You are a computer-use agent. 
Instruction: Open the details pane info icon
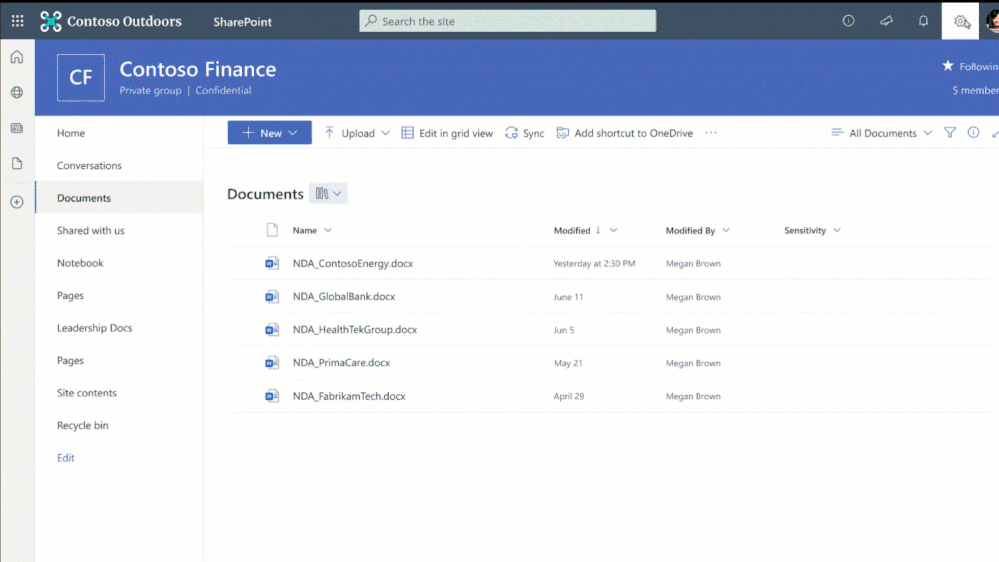[x=974, y=133]
